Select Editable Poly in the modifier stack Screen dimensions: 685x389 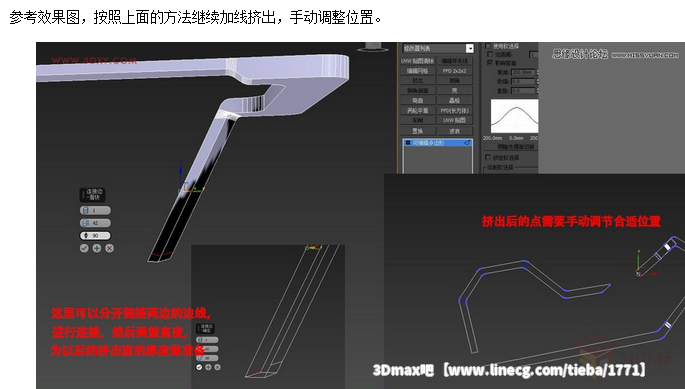point(437,142)
